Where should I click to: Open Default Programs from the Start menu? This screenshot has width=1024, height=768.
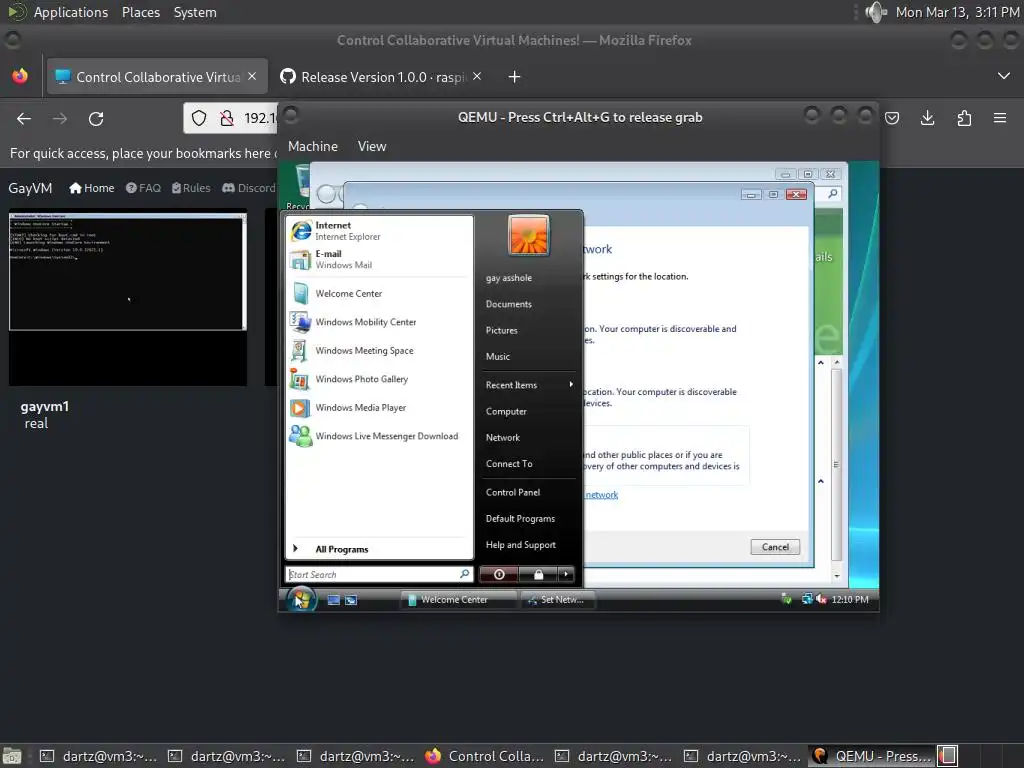point(520,519)
